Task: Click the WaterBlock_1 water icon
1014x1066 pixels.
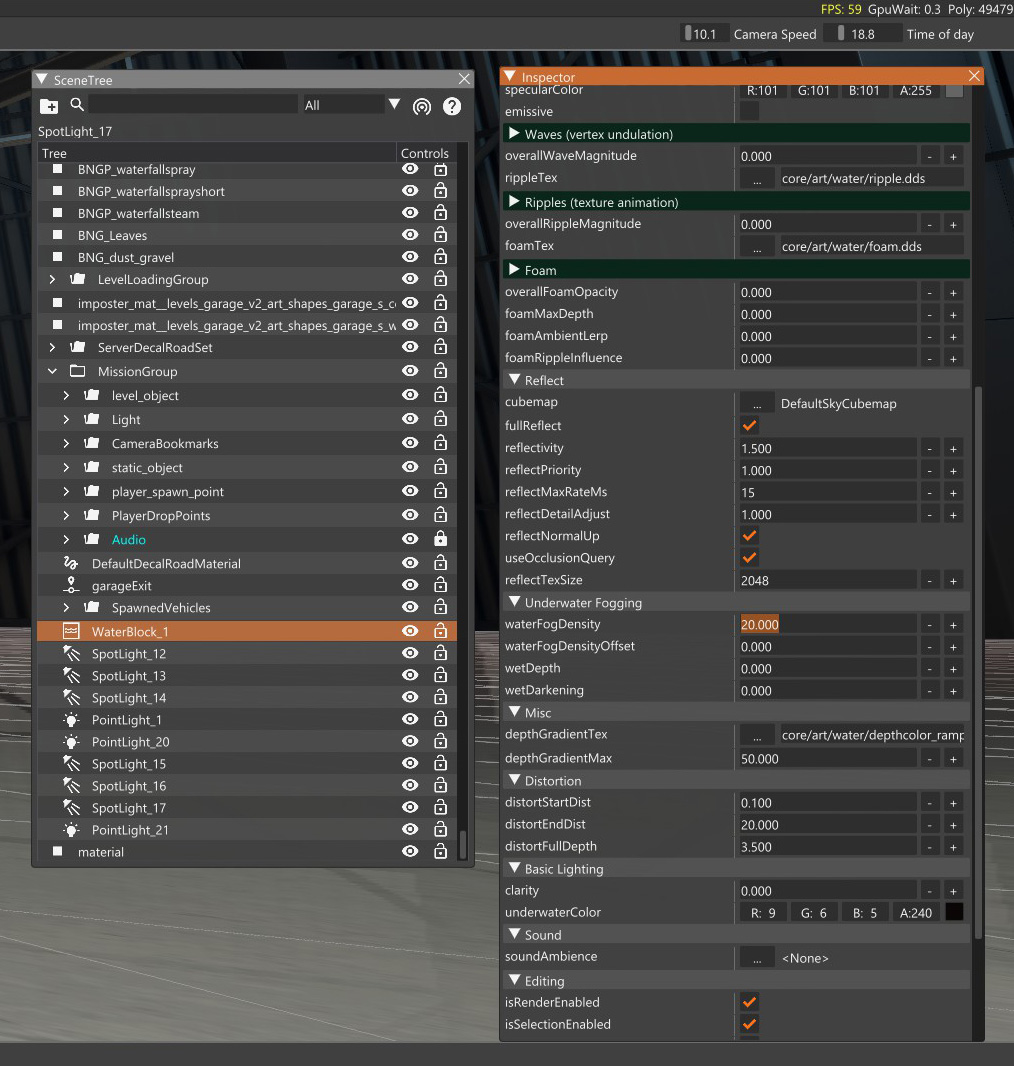Action: (x=71, y=631)
